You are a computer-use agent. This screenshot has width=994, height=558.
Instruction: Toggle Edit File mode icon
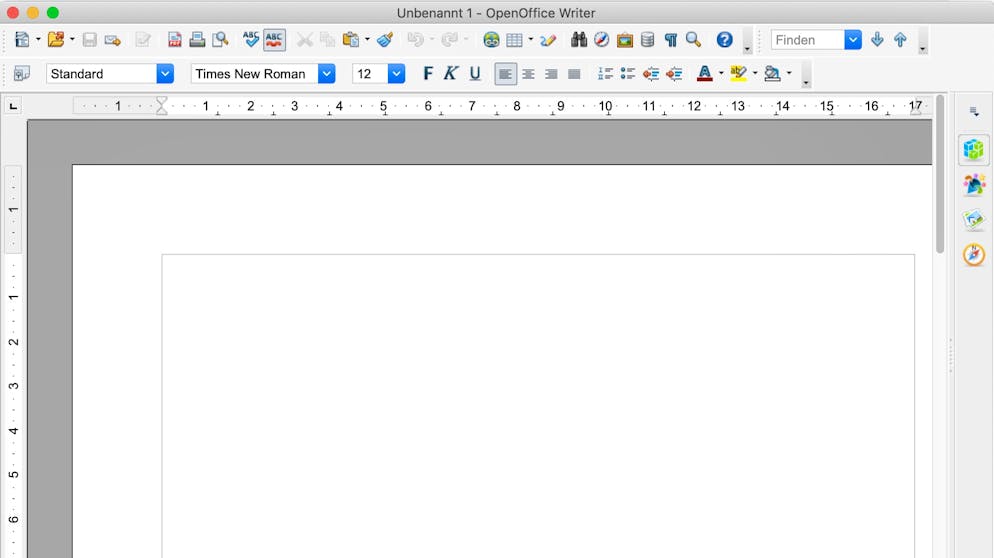(143, 40)
